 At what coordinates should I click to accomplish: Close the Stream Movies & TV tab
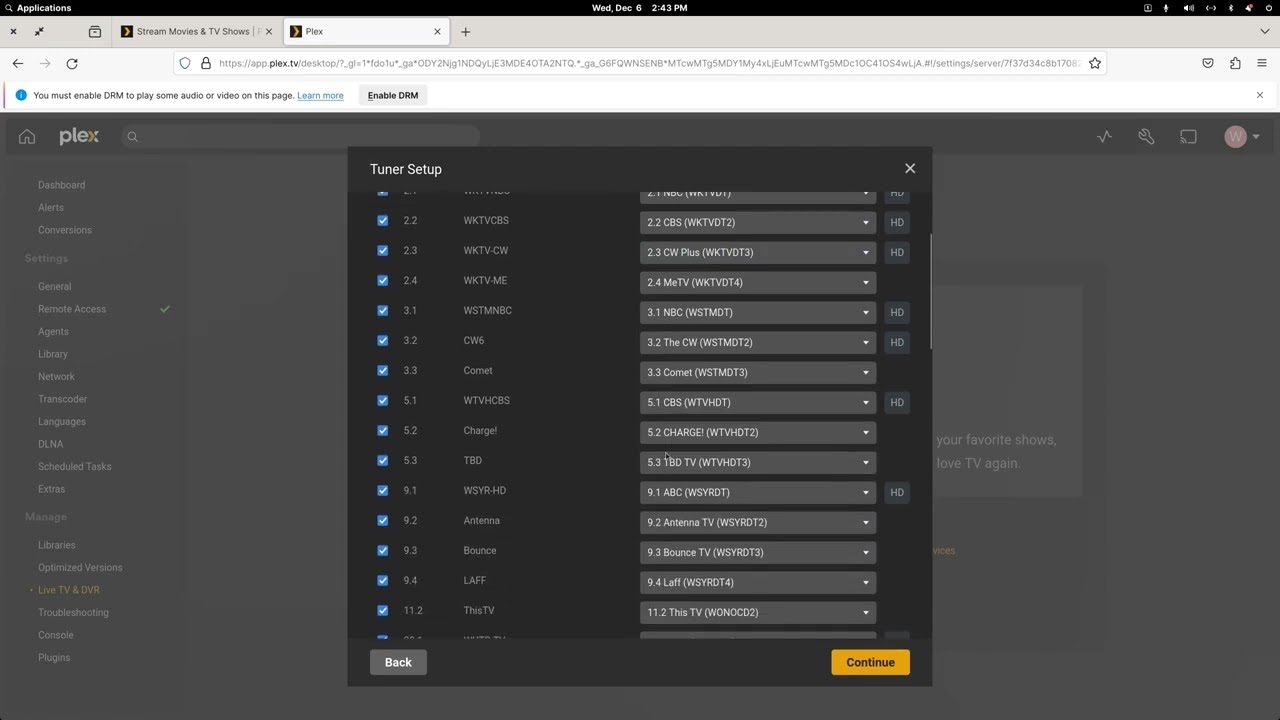[x=268, y=31]
